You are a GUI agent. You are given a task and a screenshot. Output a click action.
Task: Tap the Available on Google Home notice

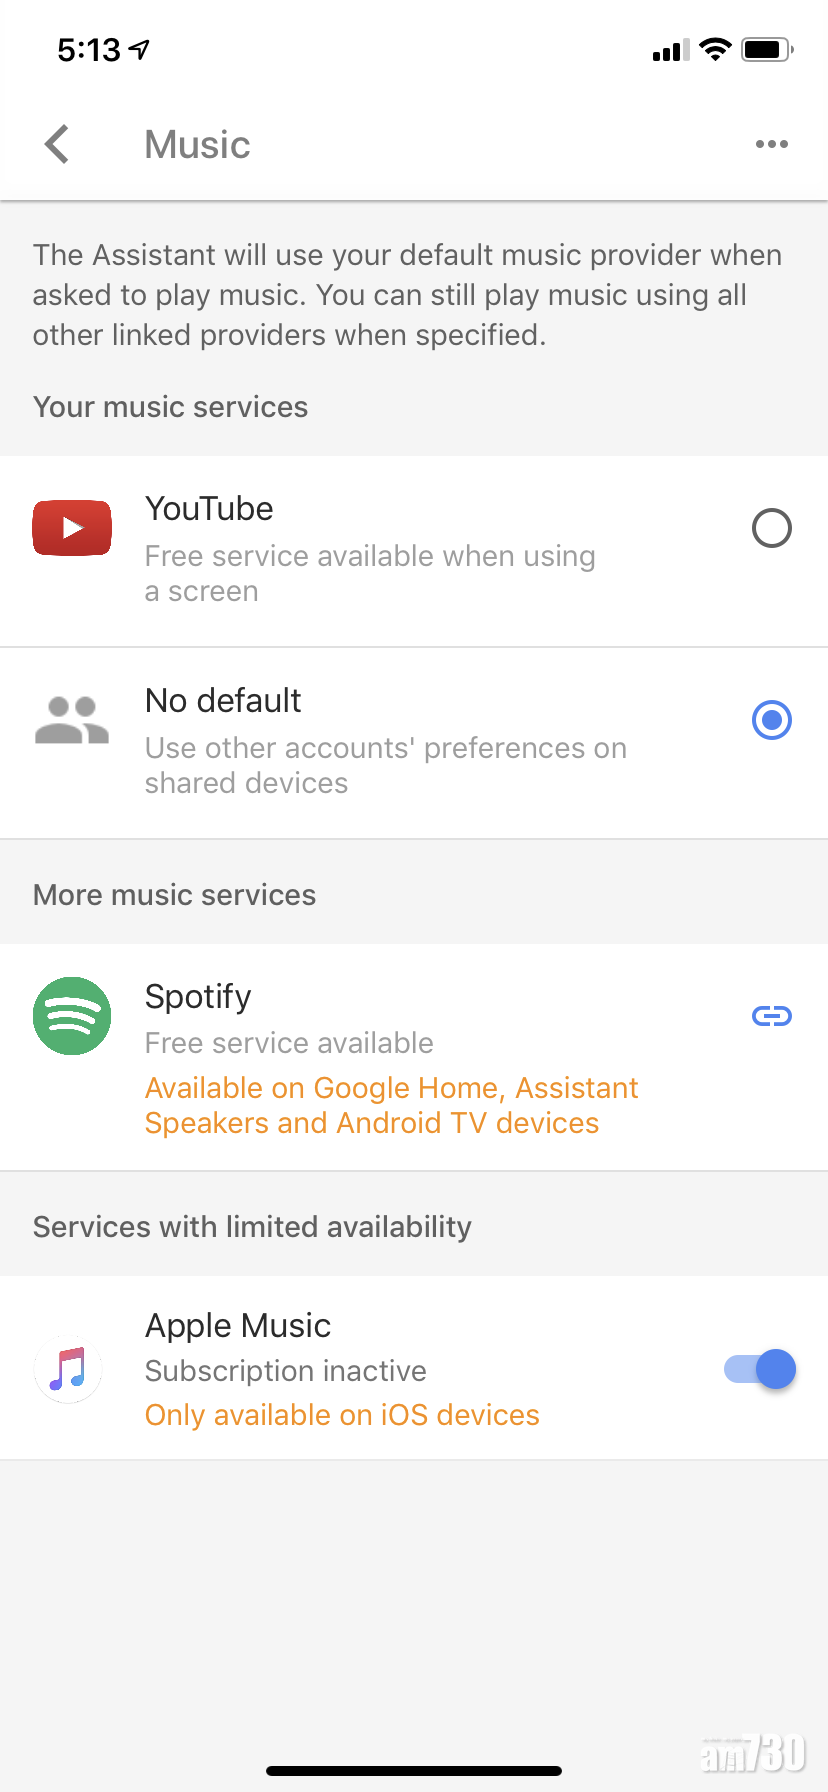tap(391, 1105)
